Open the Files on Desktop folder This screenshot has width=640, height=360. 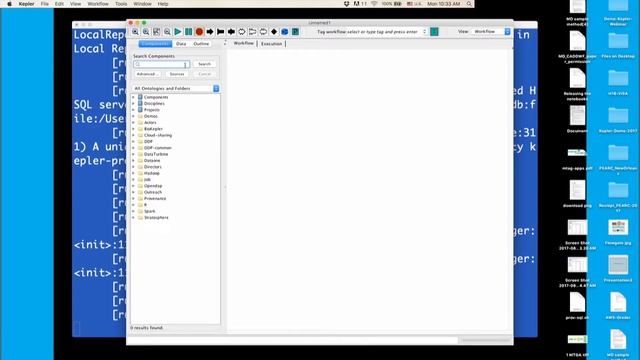618,45
